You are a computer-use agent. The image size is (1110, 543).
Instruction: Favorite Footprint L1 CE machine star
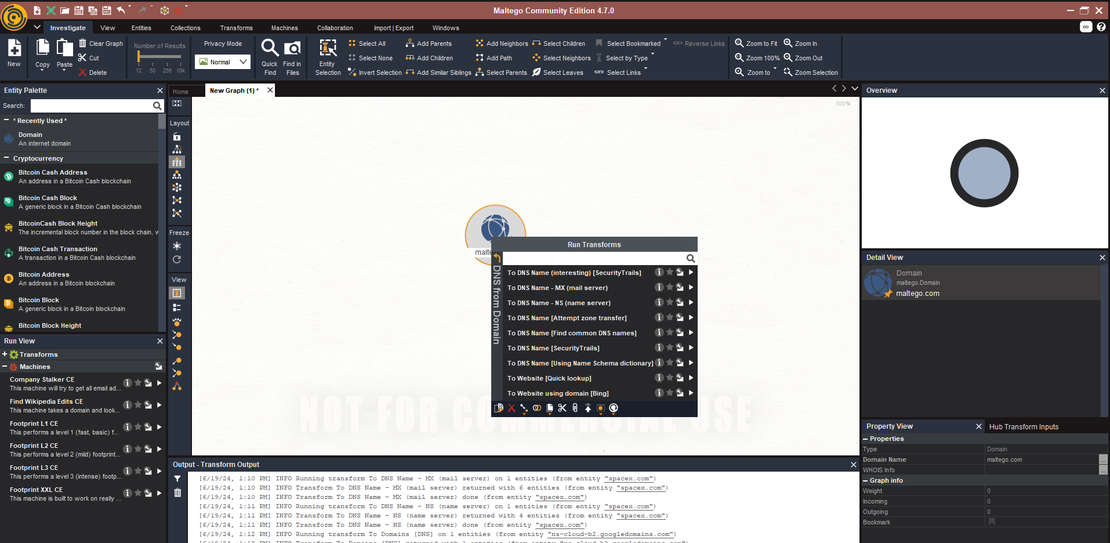138,427
